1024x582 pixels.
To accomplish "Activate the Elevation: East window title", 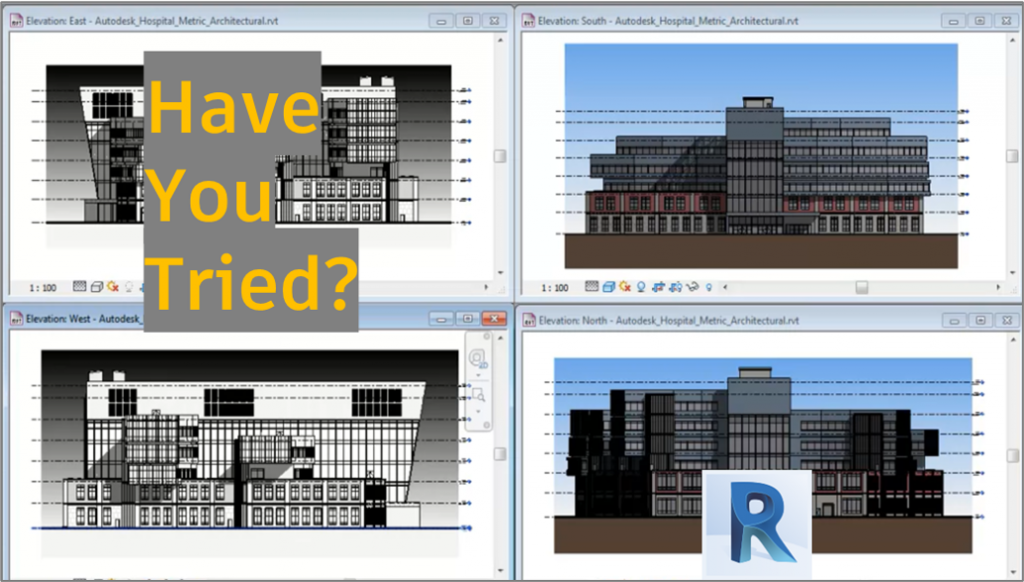I will [152, 21].
